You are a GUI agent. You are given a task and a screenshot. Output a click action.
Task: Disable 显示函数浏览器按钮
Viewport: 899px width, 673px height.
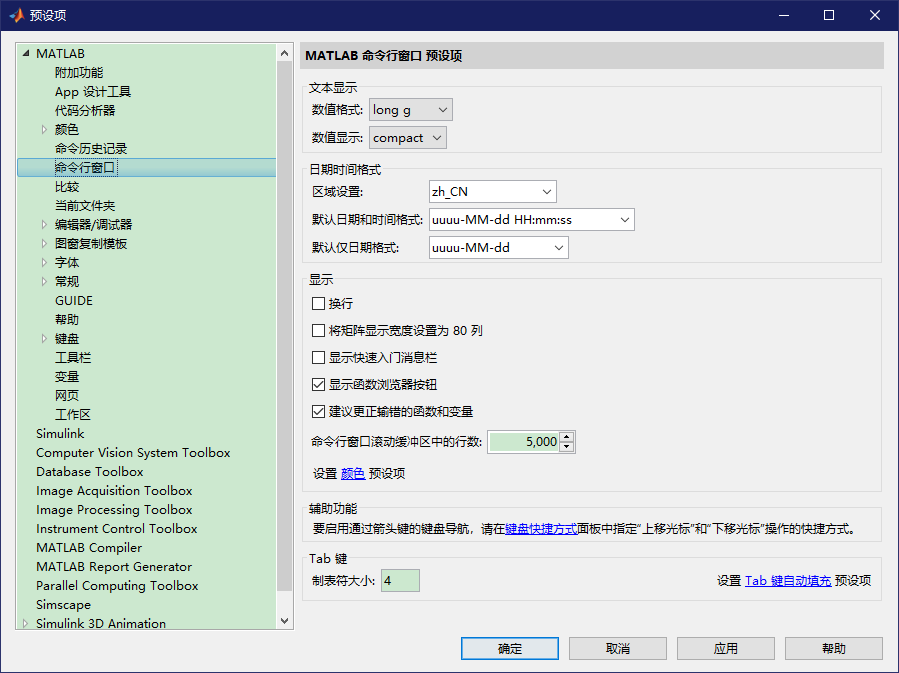(317, 383)
